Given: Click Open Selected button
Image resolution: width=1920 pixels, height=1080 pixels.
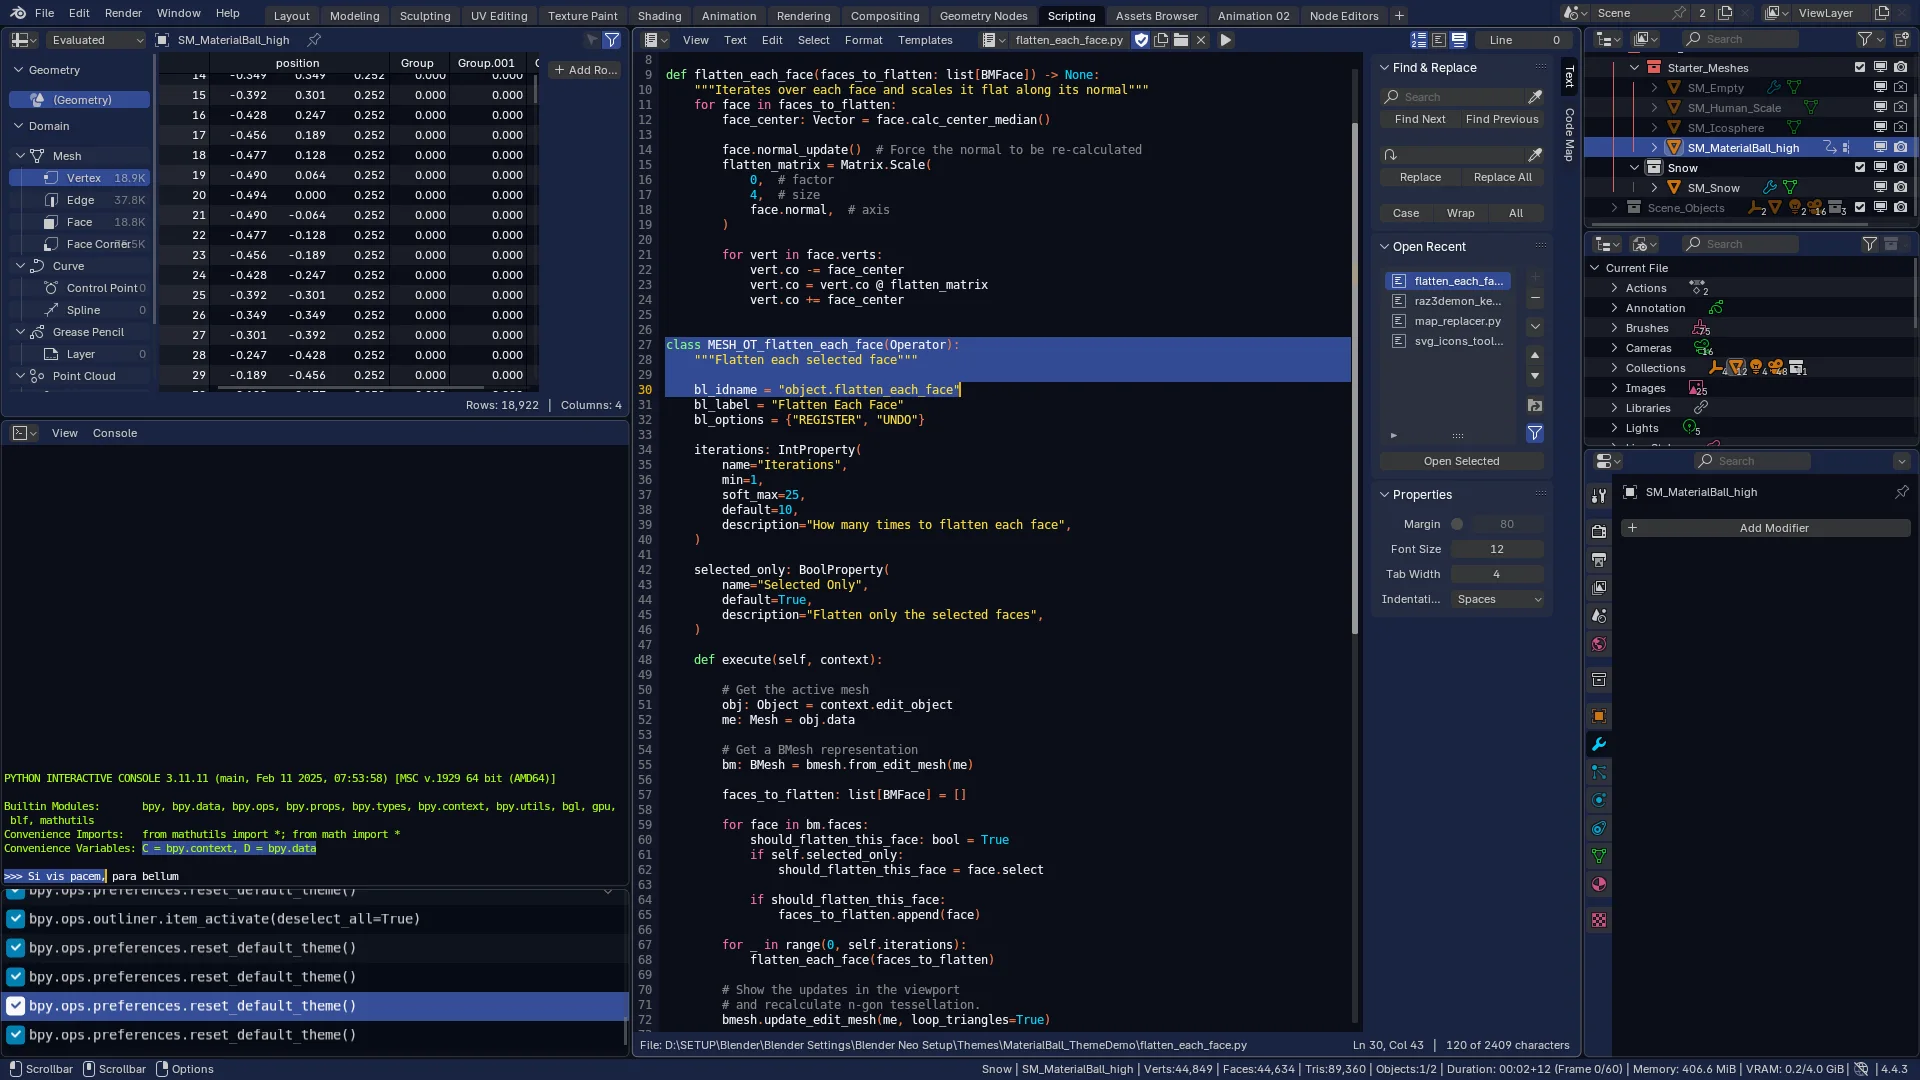Looking at the screenshot, I should [1461, 461].
